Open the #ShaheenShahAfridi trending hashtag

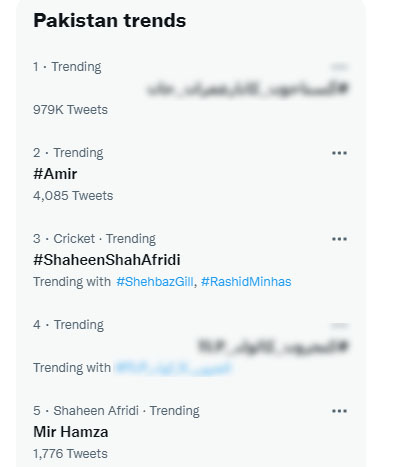(x=107, y=260)
